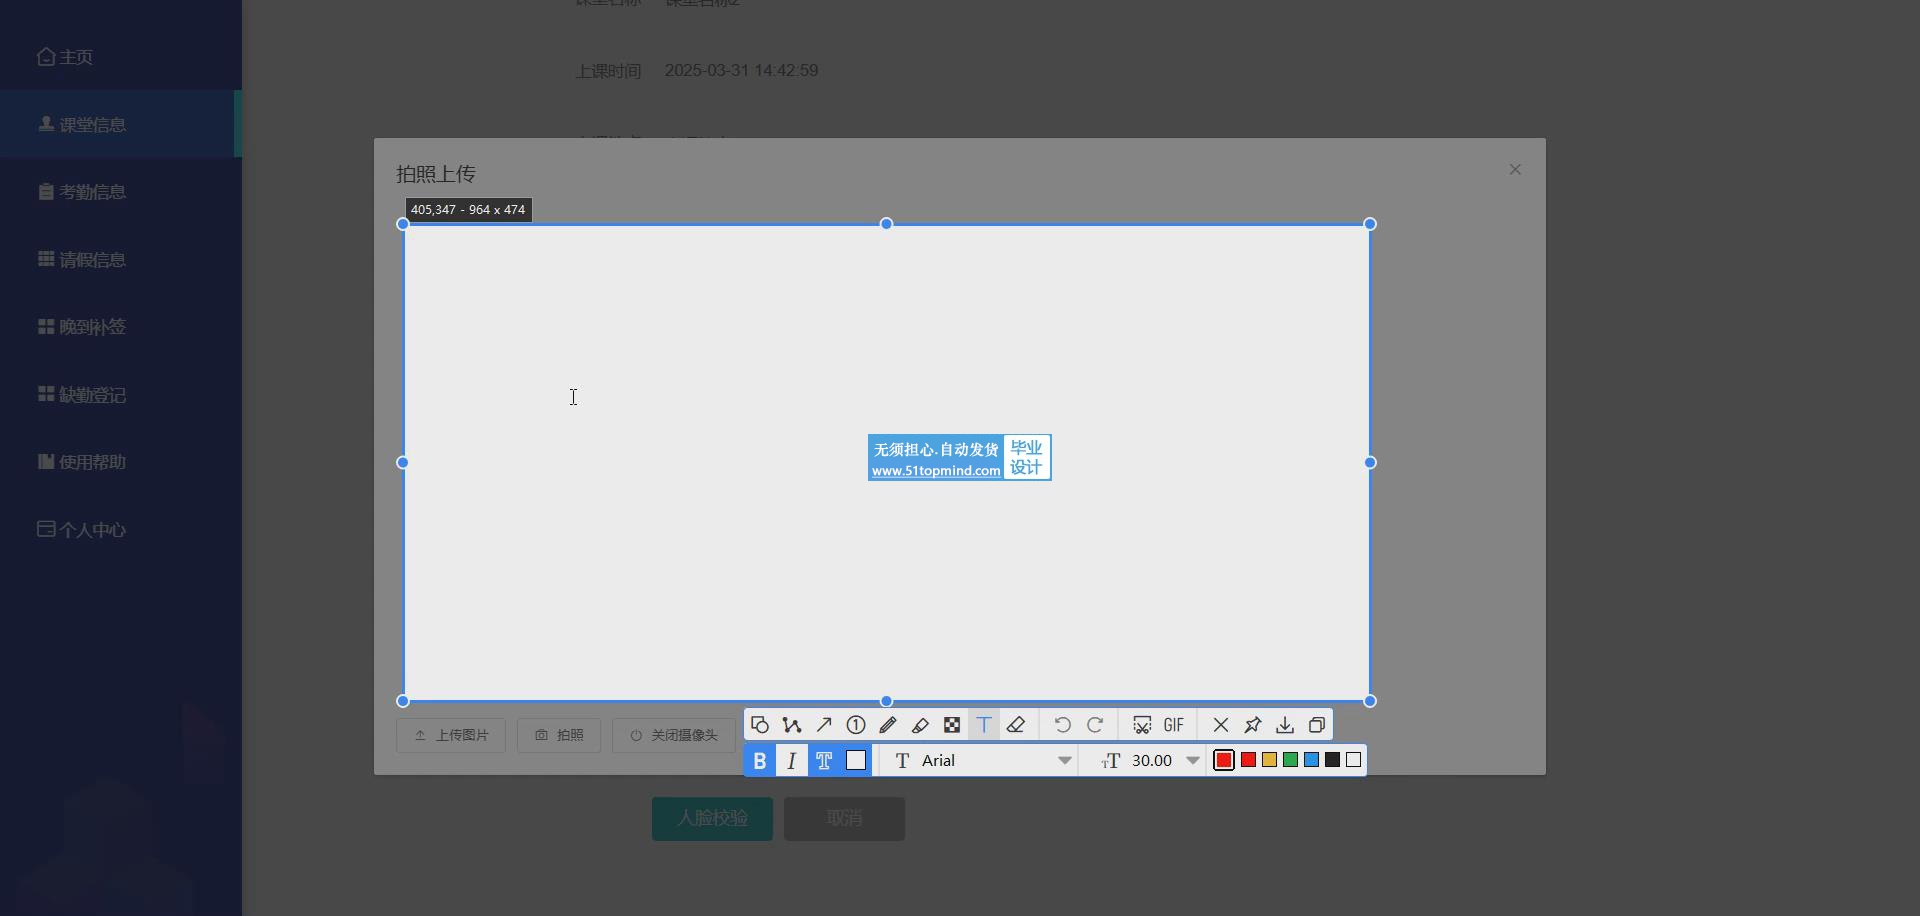Viewport: 1920px width, 916px height.
Task: Select the mosaic blur tool
Action: [x=952, y=725]
